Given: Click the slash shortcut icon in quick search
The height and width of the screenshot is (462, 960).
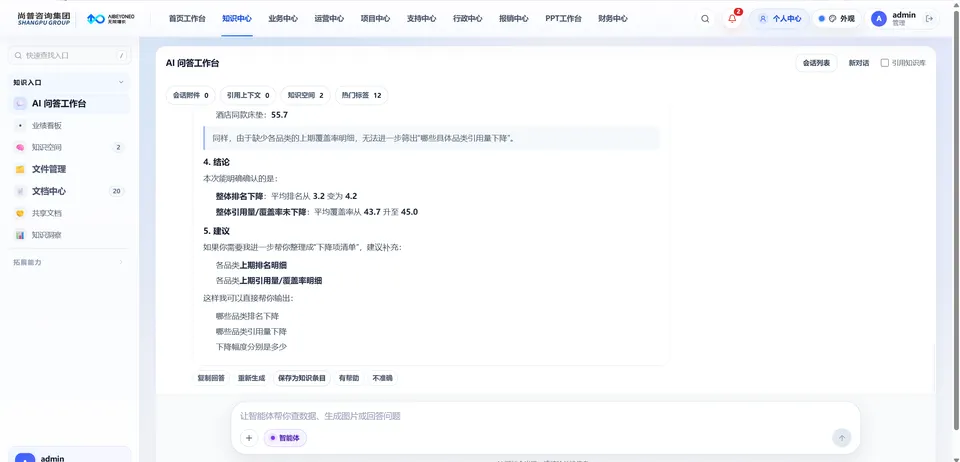Looking at the screenshot, I should tap(121, 56).
